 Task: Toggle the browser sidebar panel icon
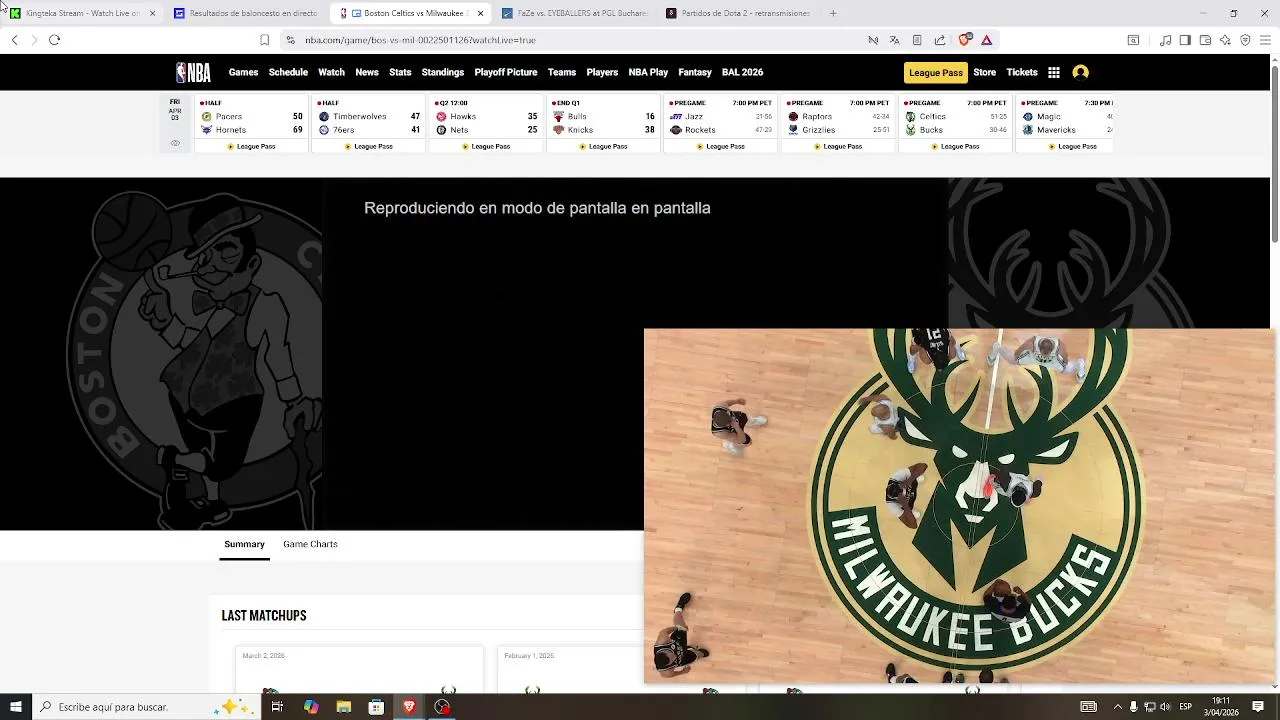pos(1185,40)
